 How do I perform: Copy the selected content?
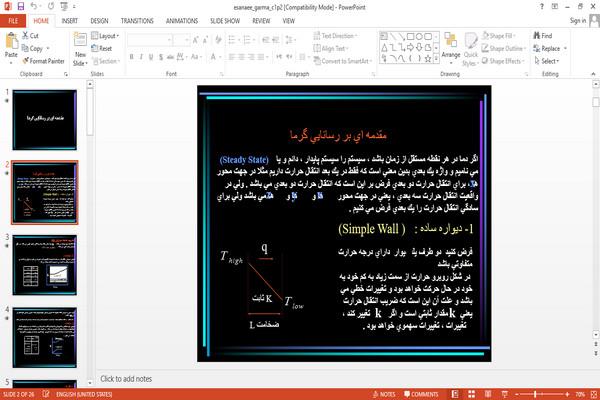32,48
